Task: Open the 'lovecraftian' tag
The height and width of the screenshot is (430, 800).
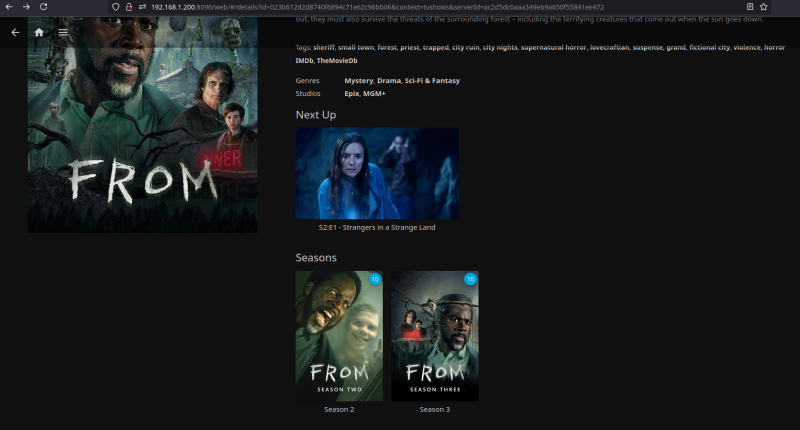Action: pos(610,47)
